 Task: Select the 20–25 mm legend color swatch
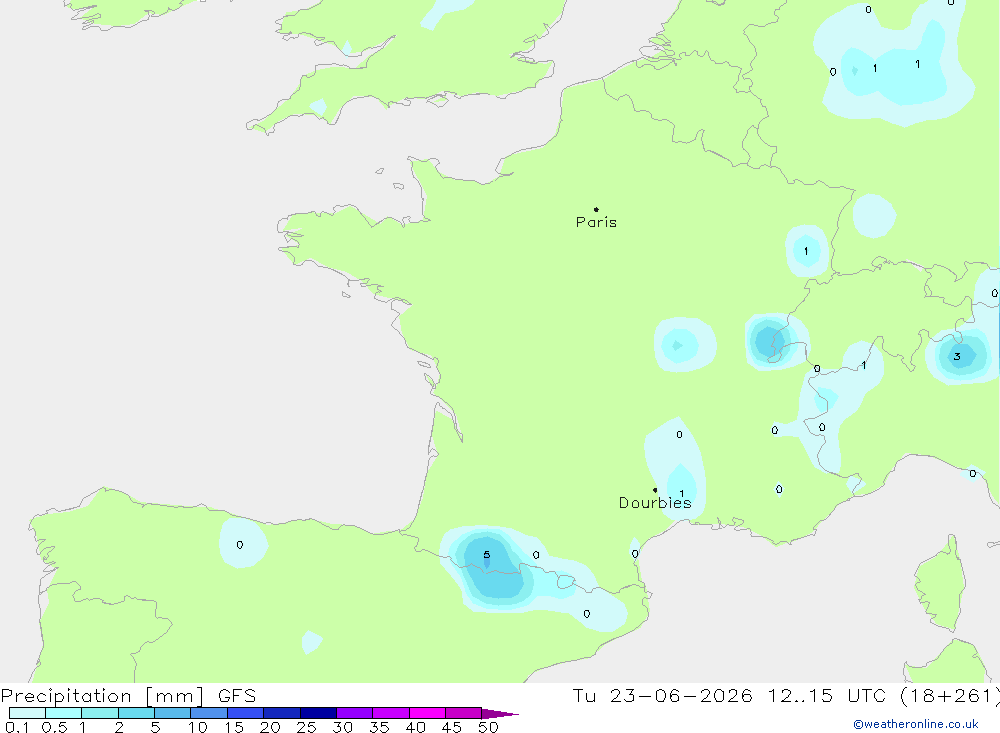coord(282,713)
